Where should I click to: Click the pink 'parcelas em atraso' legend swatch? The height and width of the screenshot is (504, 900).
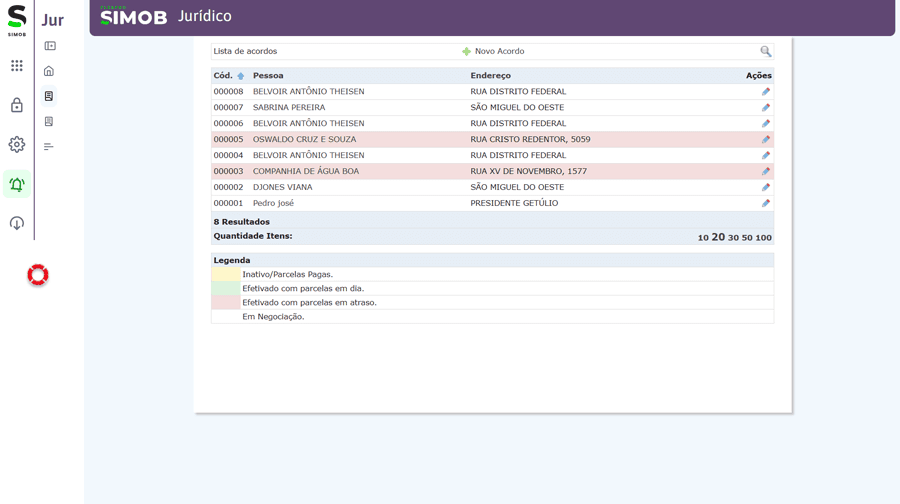click(226, 302)
